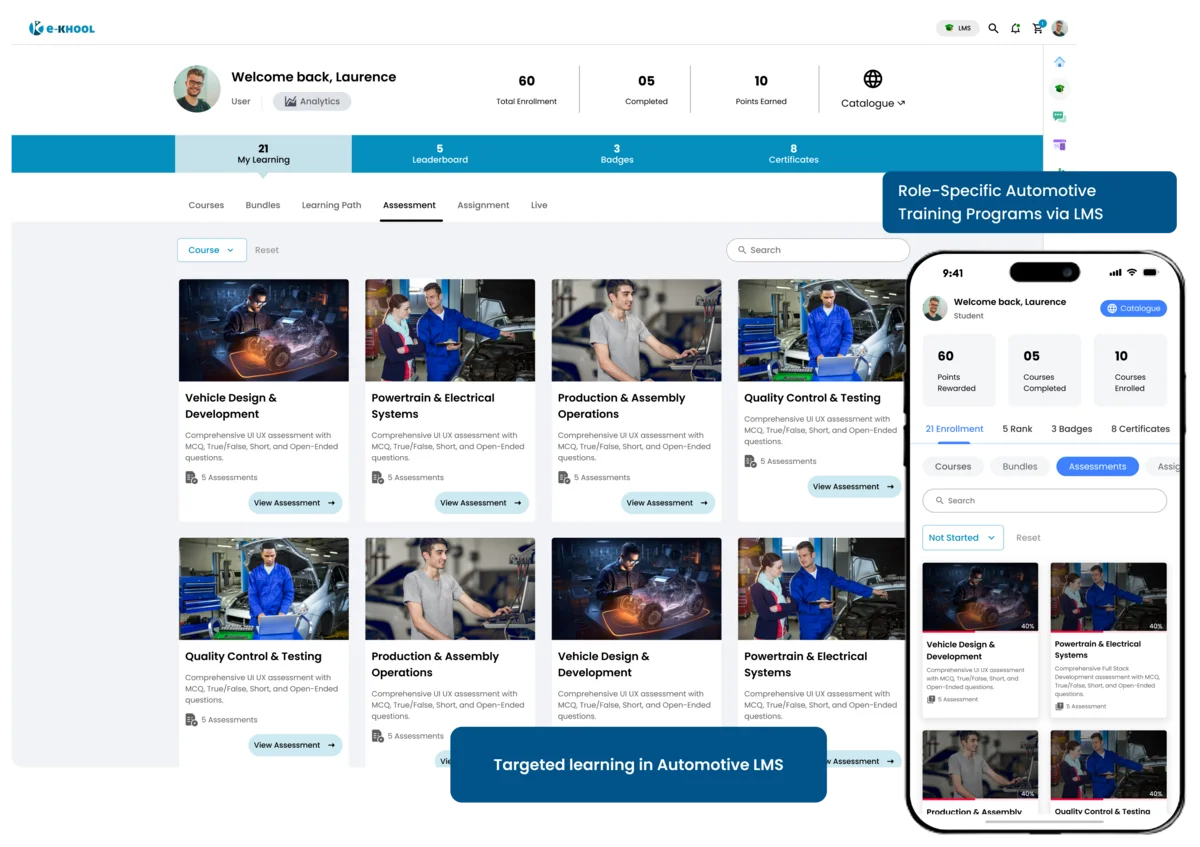The width and height of the screenshot is (1200, 847).
Task: Expand the Course filter dropdown
Action: pos(211,250)
